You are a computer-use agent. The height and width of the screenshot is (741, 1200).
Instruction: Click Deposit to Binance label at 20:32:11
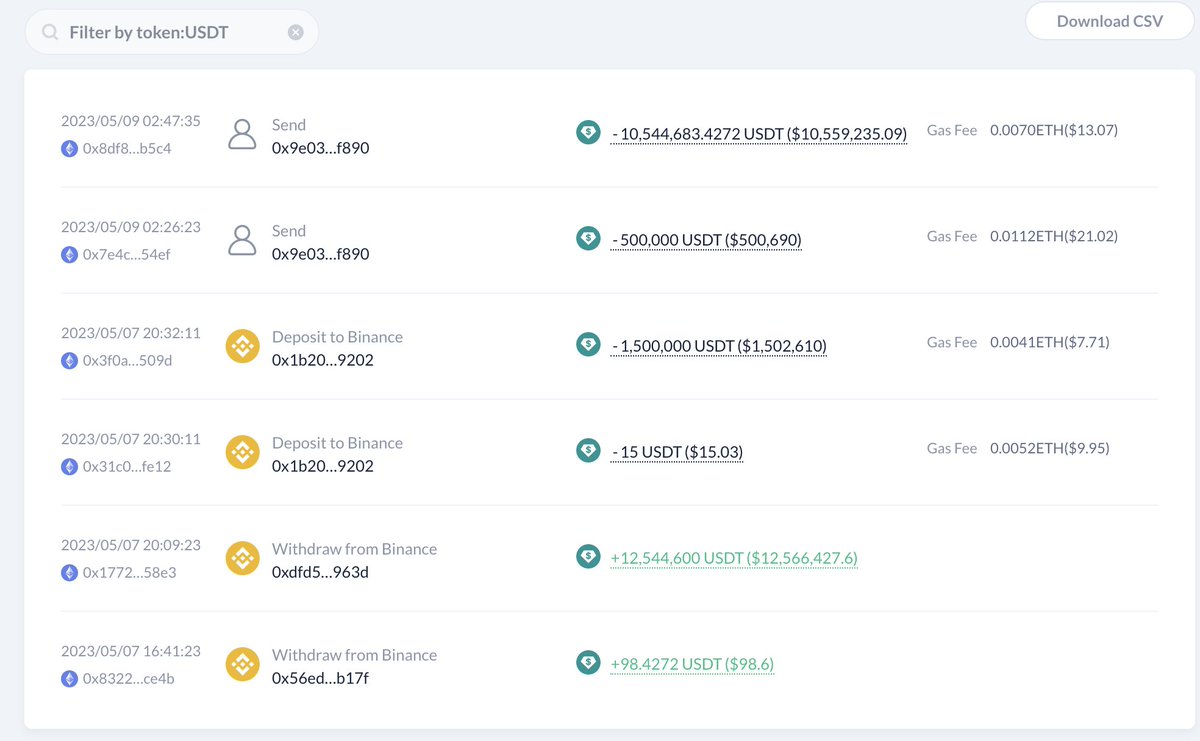click(x=338, y=337)
